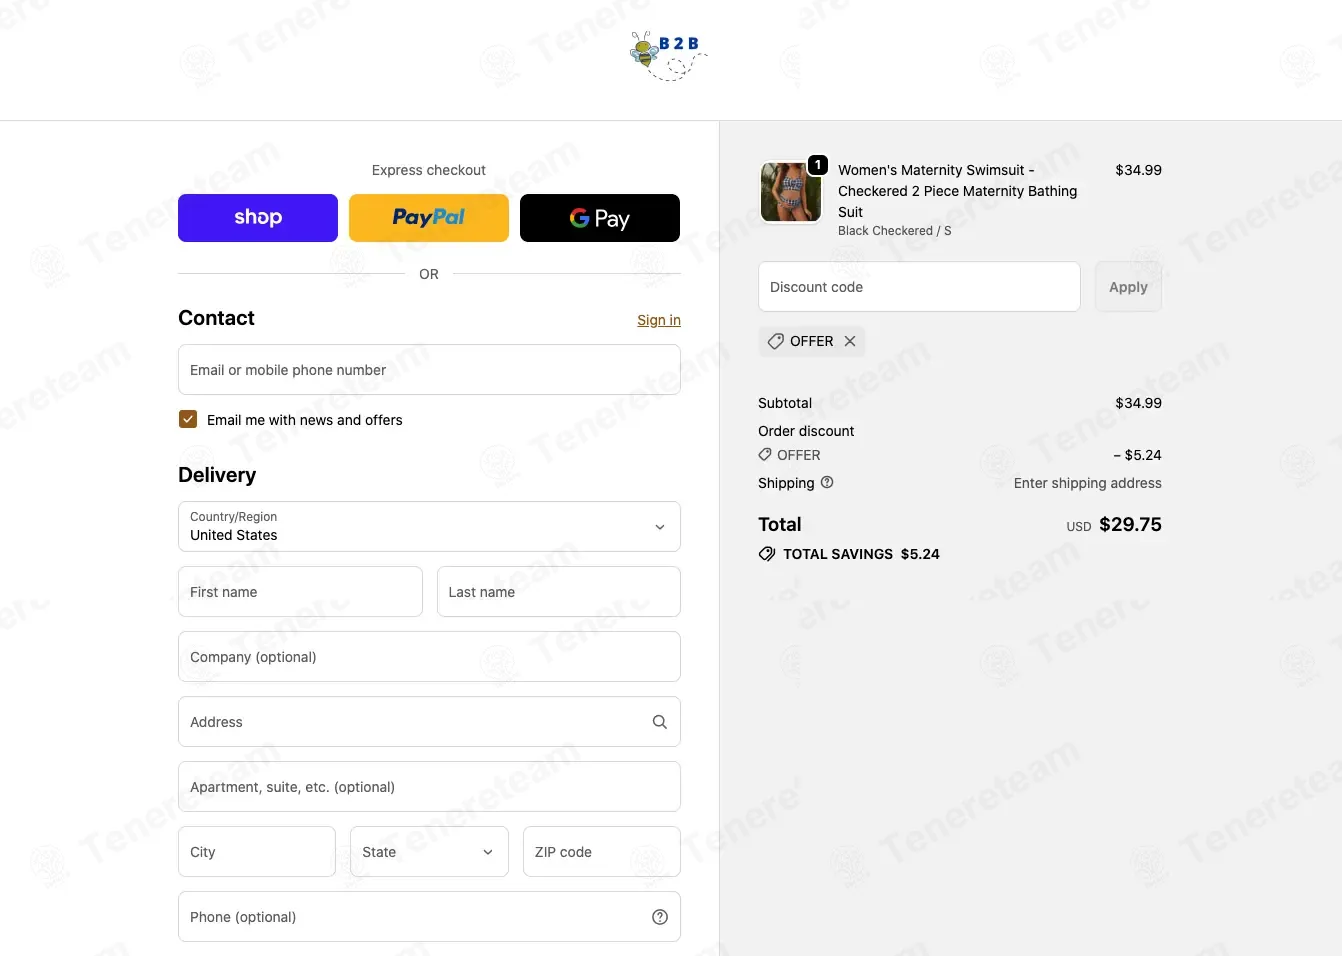Click the product title text

pos(957,191)
